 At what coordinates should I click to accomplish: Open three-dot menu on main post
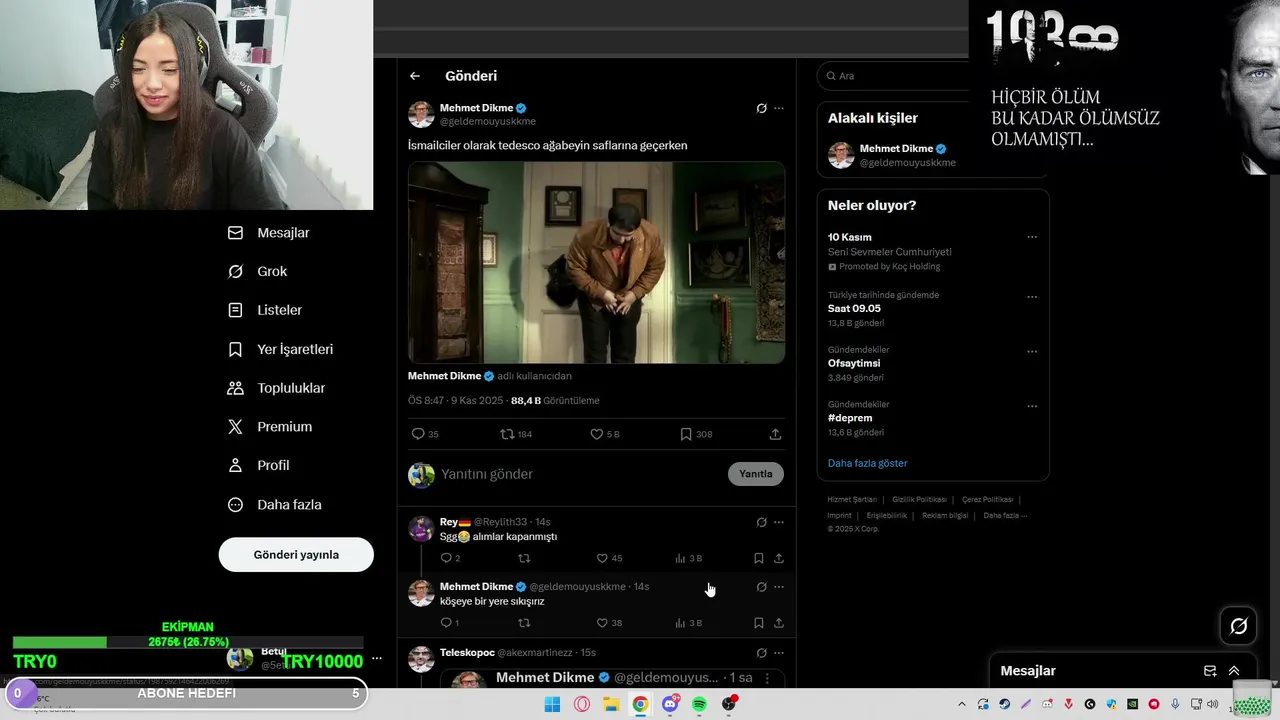779,108
